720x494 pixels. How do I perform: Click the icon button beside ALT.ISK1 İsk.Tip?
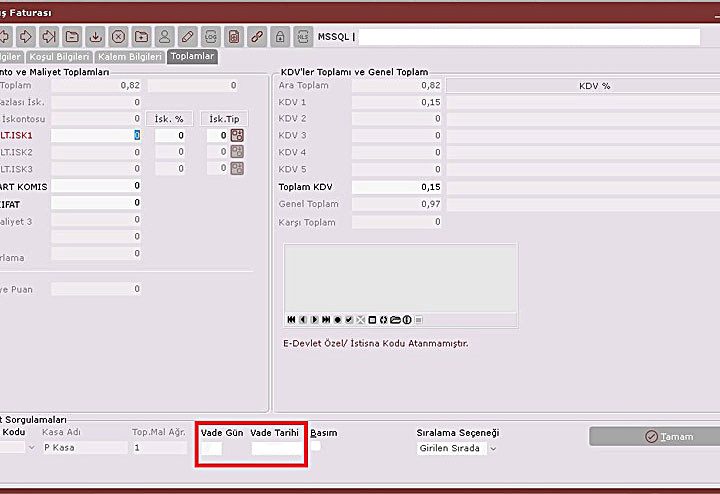coord(237,135)
